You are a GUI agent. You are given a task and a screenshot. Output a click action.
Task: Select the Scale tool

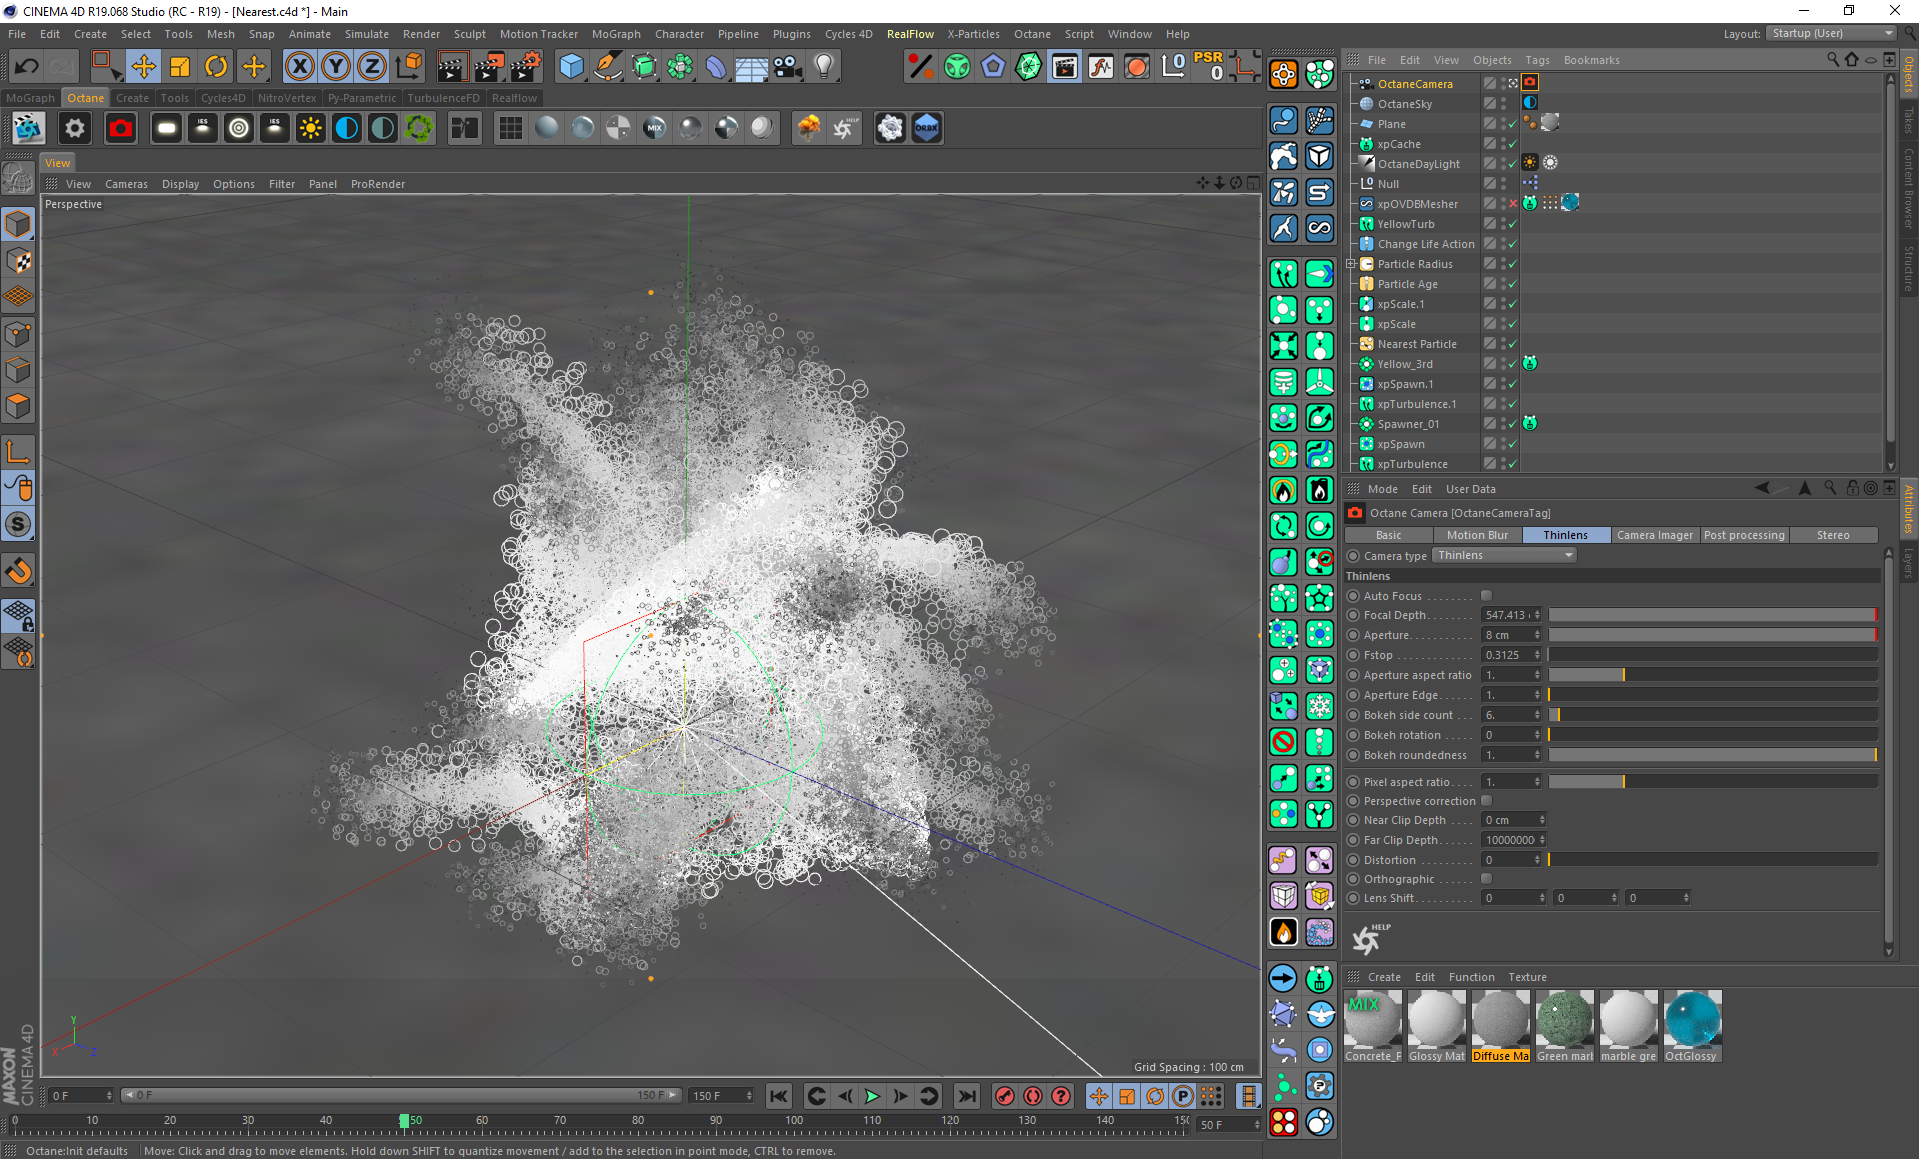coord(180,67)
